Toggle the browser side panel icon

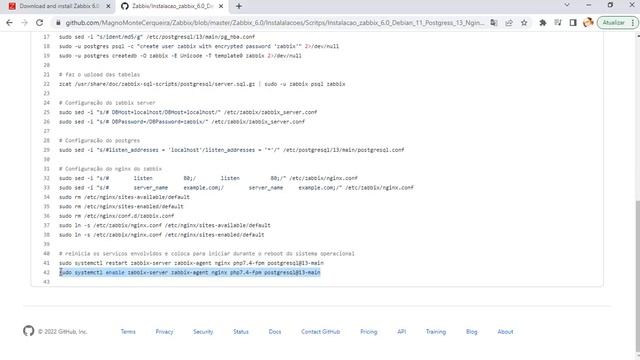(573, 23)
